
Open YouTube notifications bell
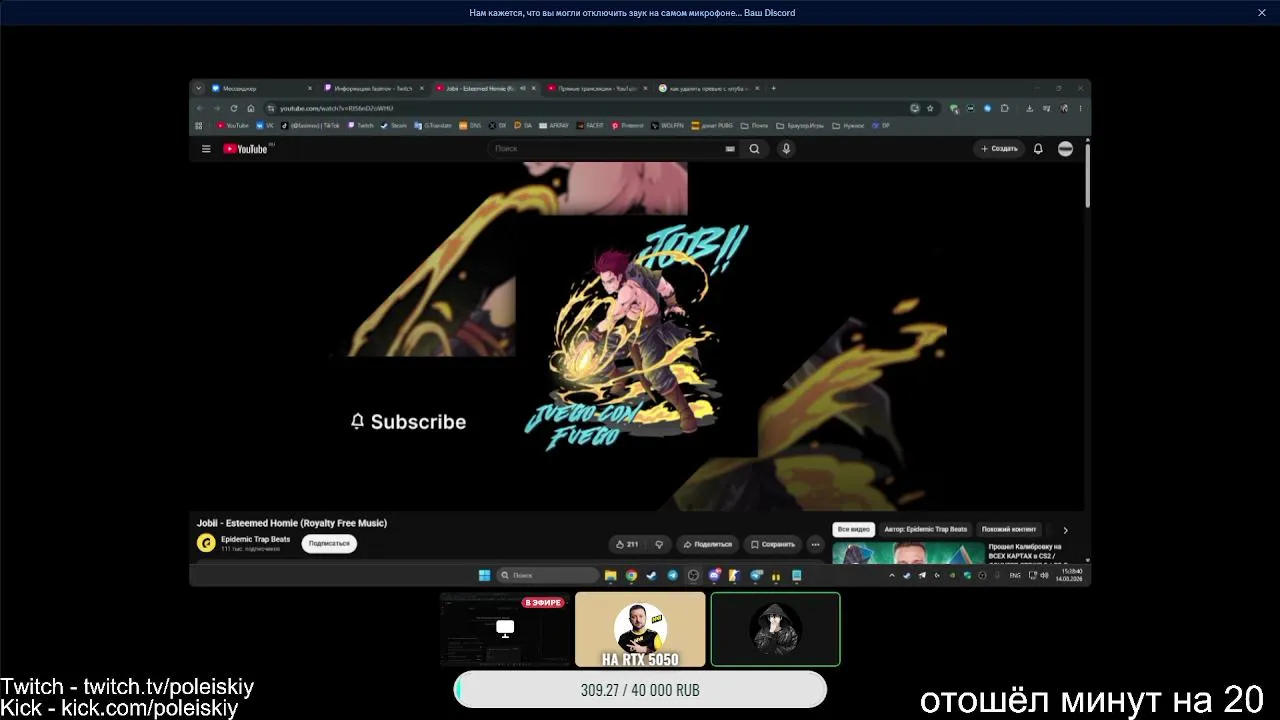click(x=1038, y=149)
